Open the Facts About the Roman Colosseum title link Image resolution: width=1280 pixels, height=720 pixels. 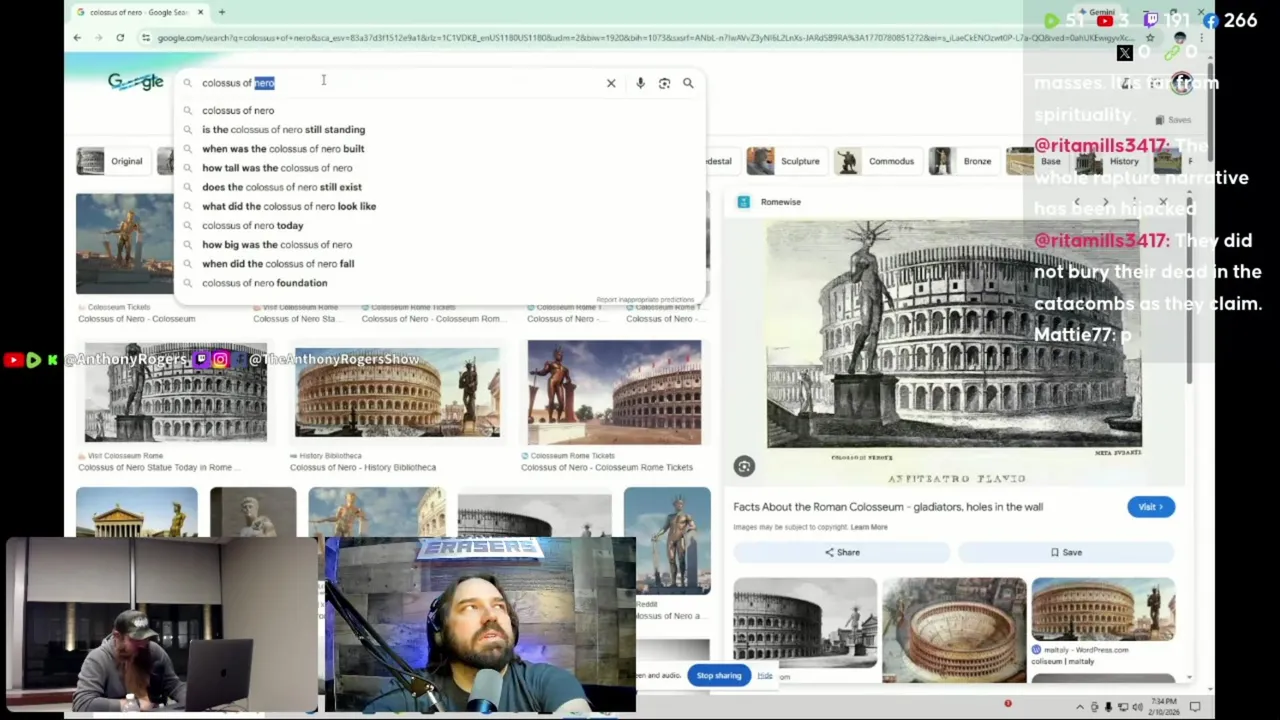(x=888, y=507)
